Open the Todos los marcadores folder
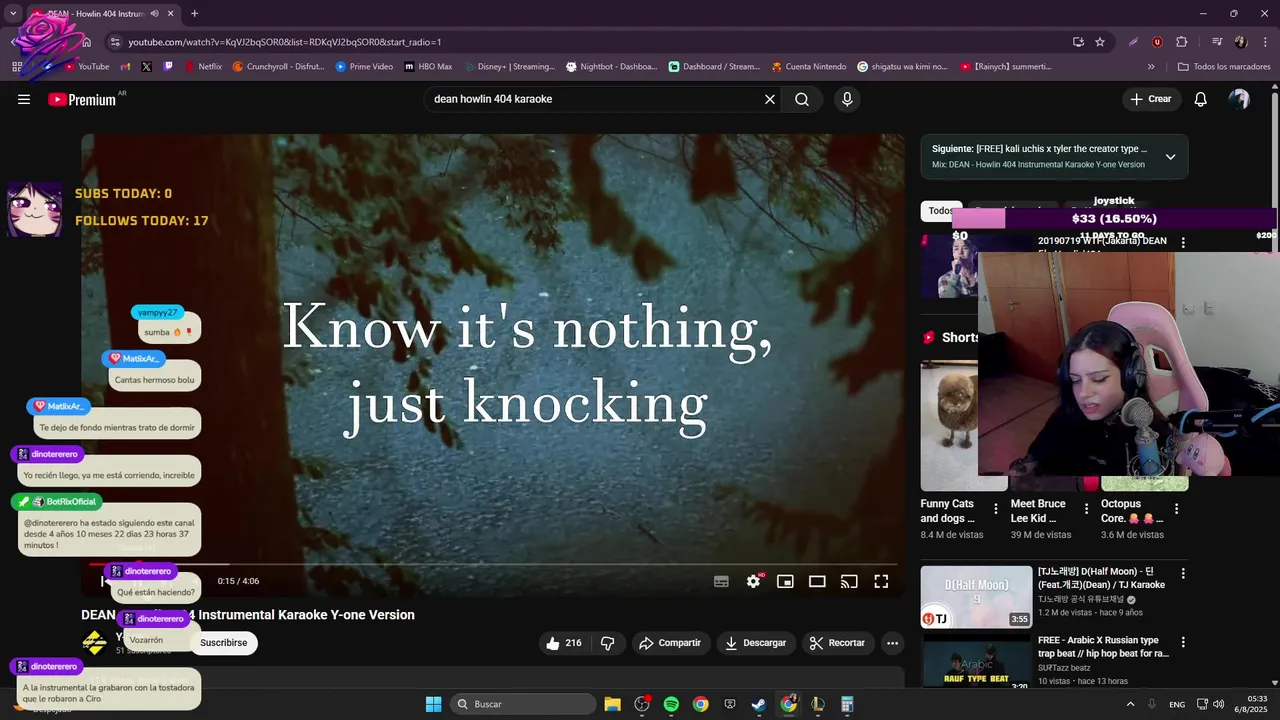The height and width of the screenshot is (720, 1280). pyautogui.click(x=1224, y=67)
